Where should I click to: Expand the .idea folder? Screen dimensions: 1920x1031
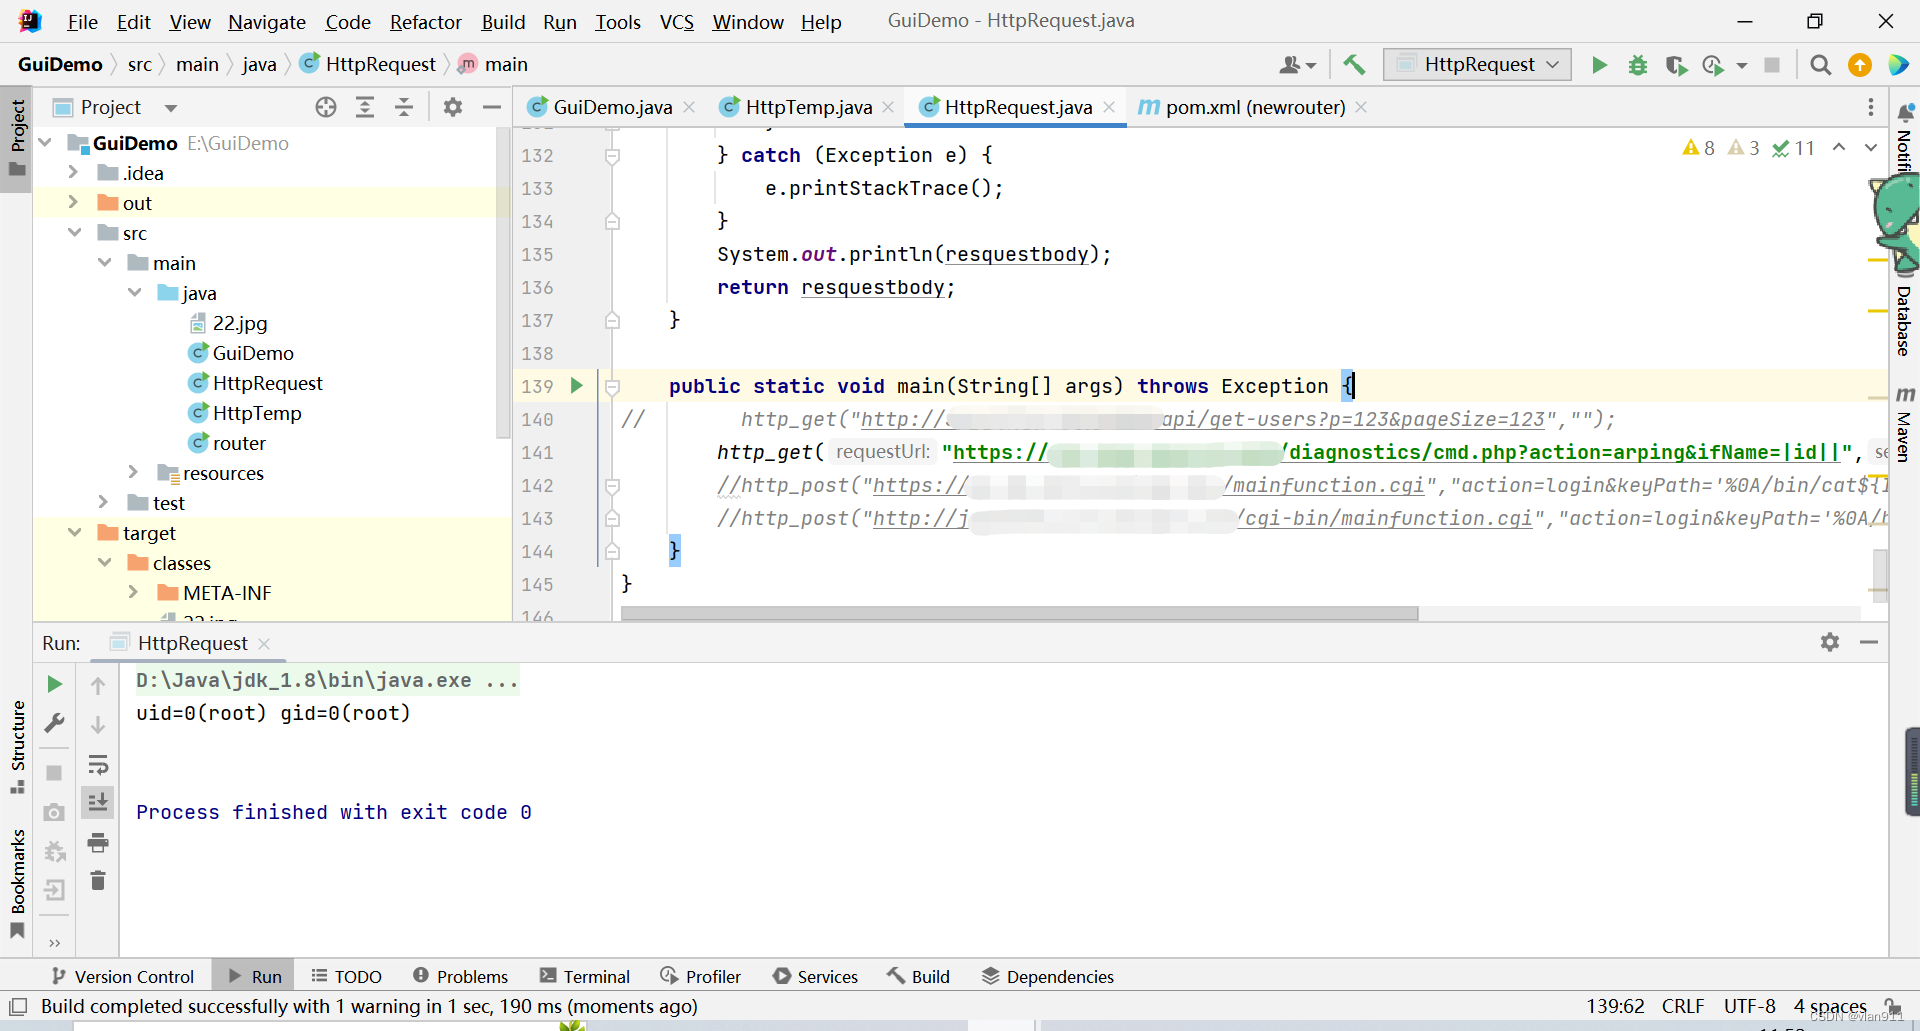tap(73, 173)
